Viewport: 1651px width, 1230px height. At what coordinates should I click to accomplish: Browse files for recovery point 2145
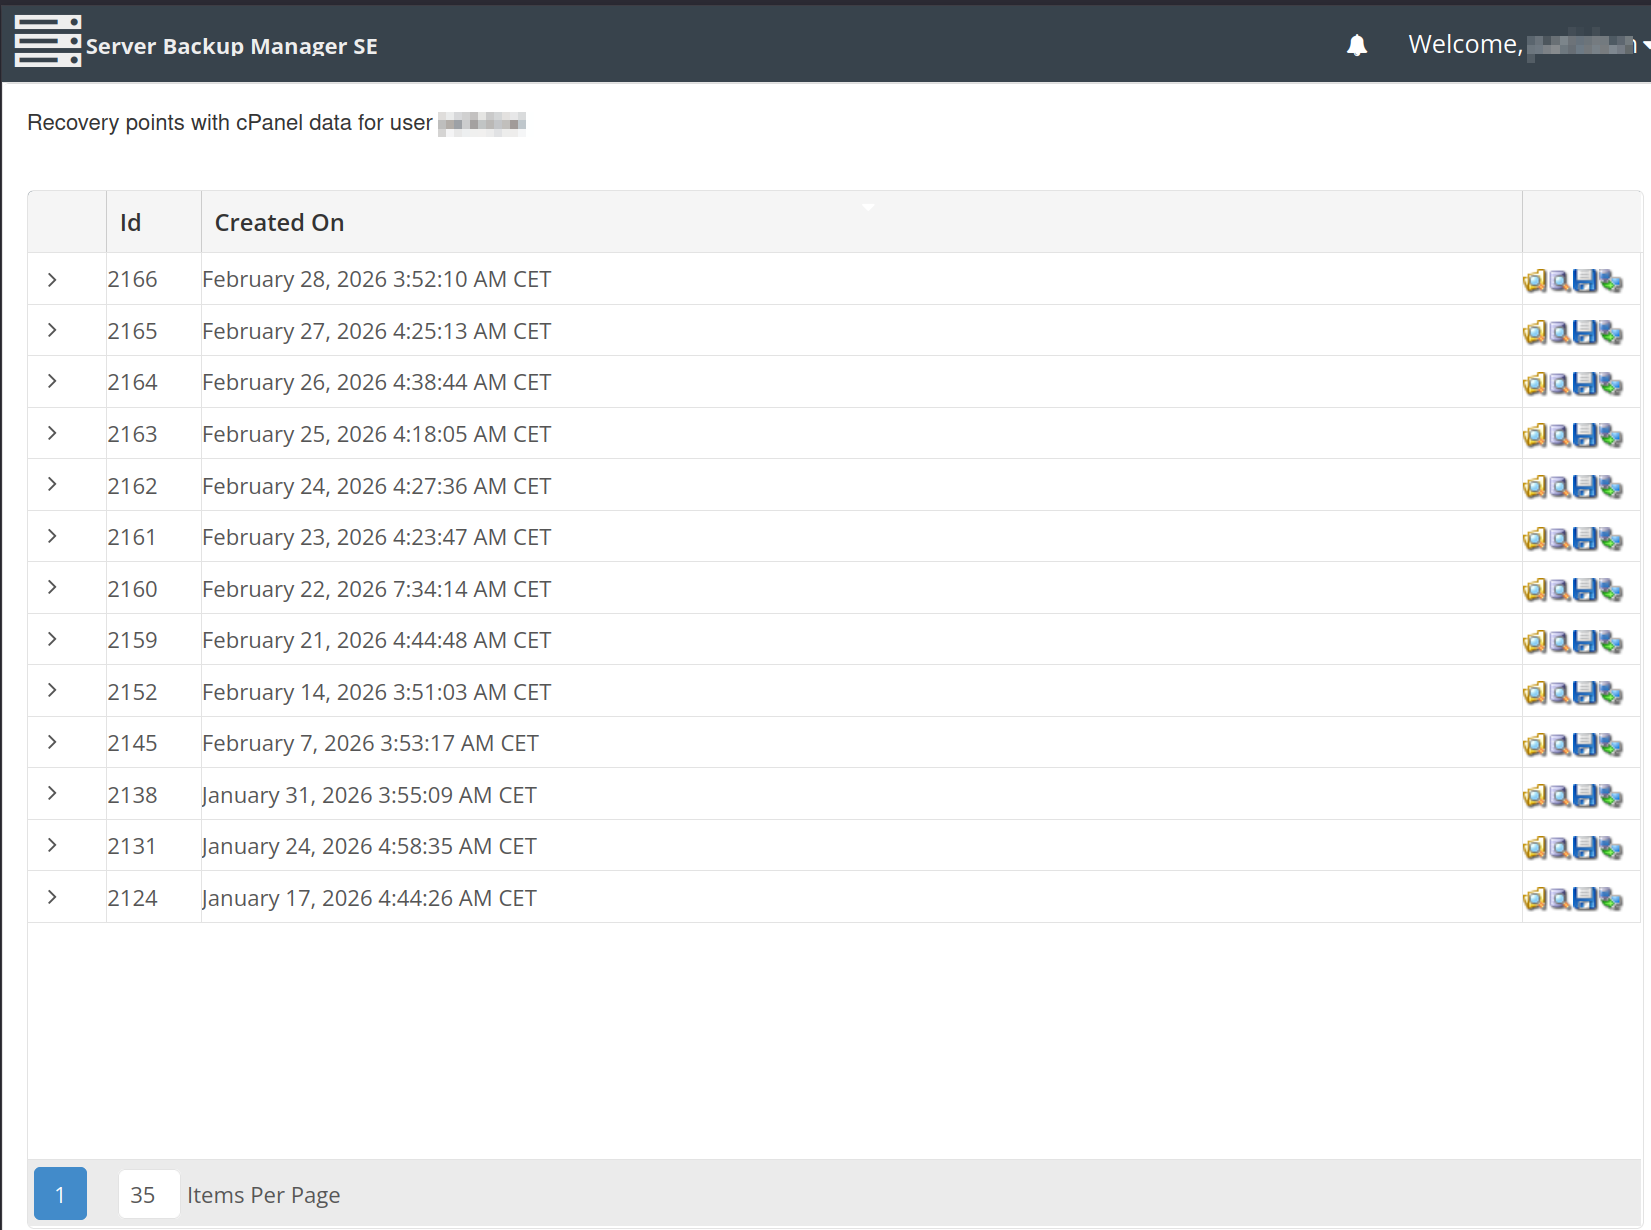[x=1534, y=745]
